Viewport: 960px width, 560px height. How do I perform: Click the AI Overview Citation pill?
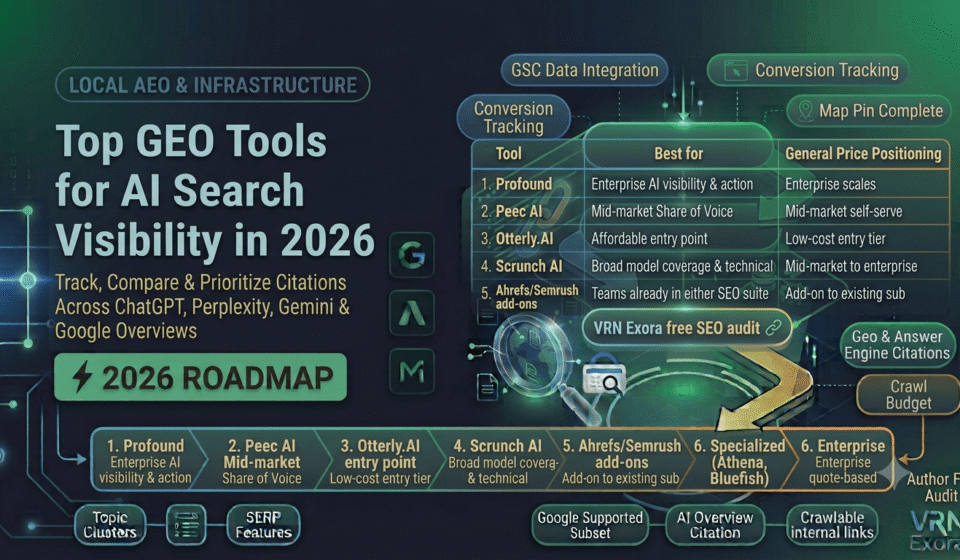(714, 525)
